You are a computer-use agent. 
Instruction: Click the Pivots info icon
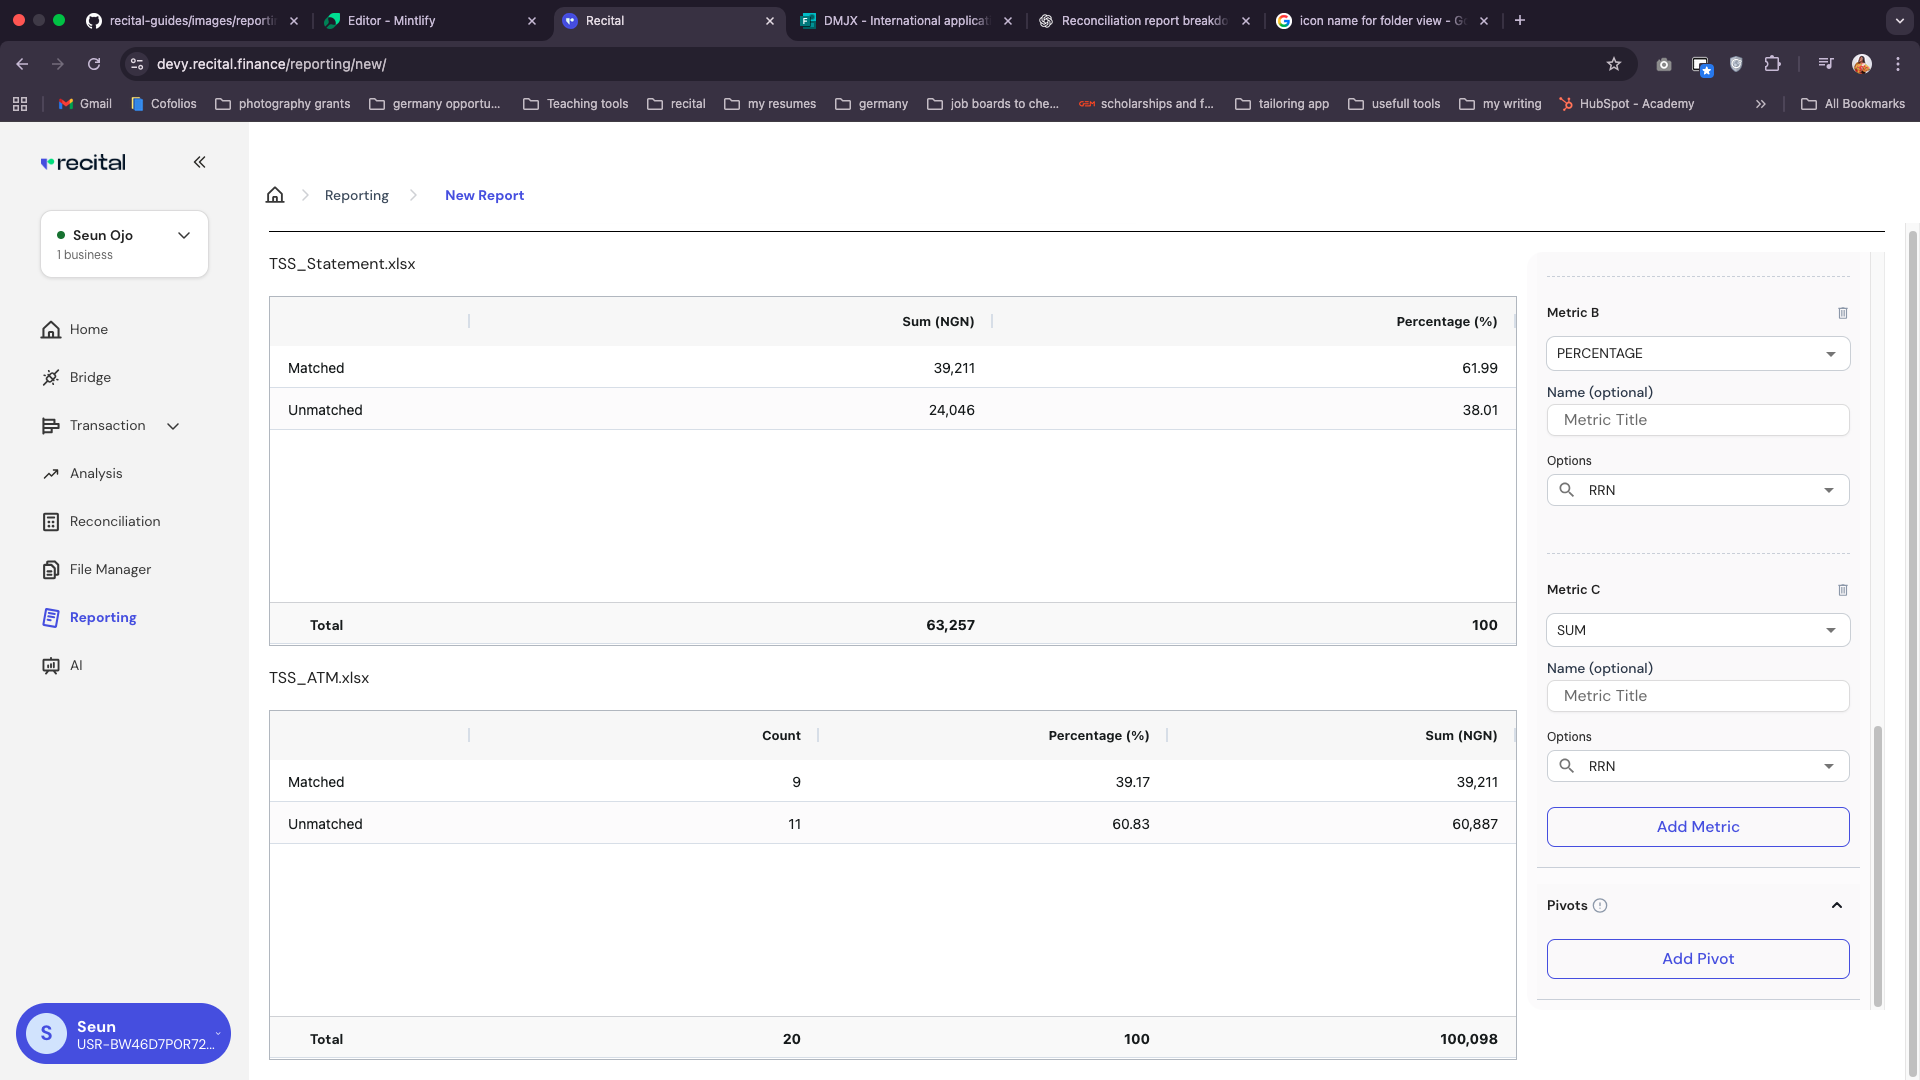click(1601, 905)
